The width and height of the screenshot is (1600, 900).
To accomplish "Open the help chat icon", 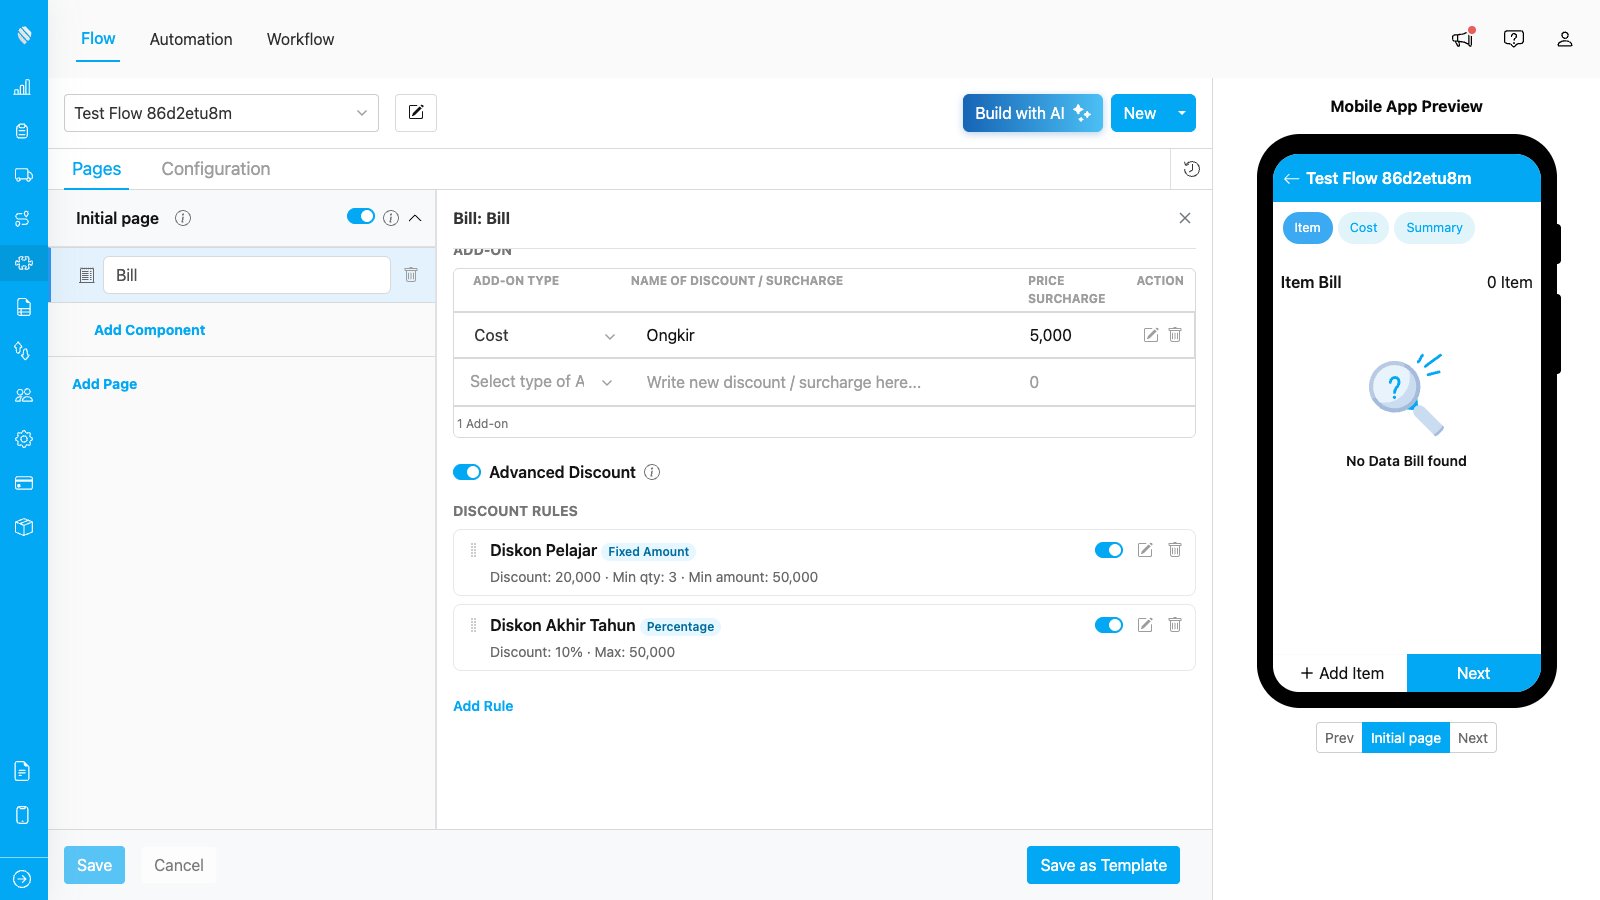I will [x=1514, y=39].
